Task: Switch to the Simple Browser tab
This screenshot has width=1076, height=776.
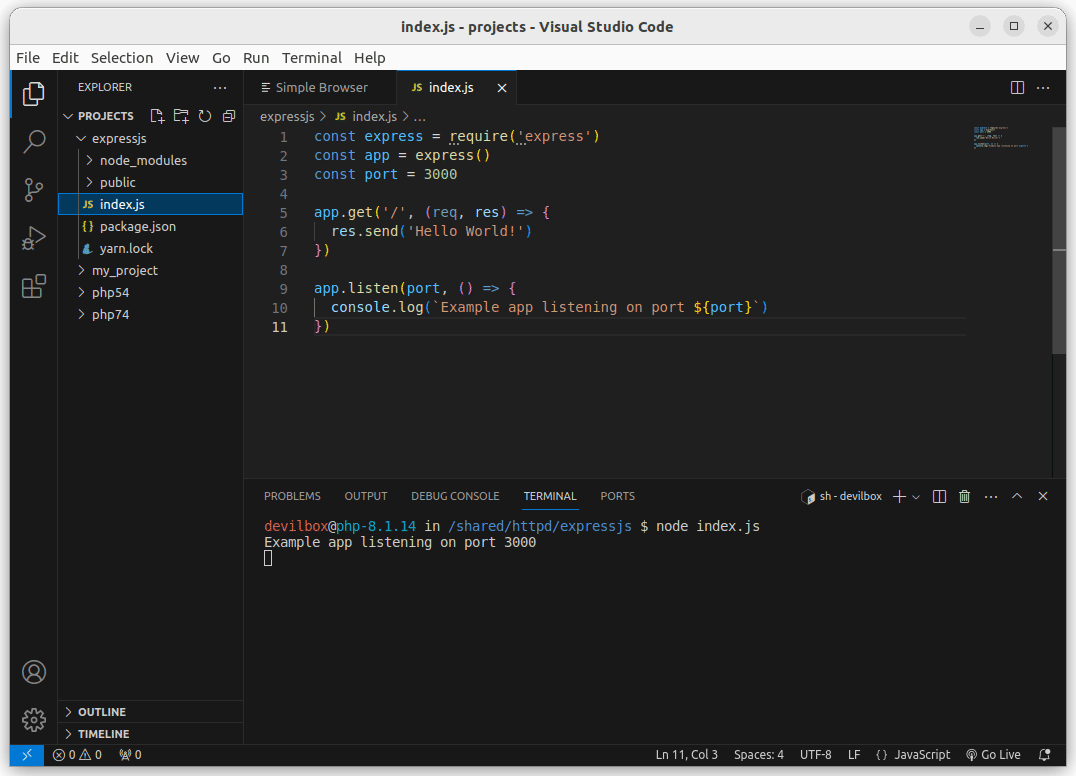Action: tap(321, 88)
